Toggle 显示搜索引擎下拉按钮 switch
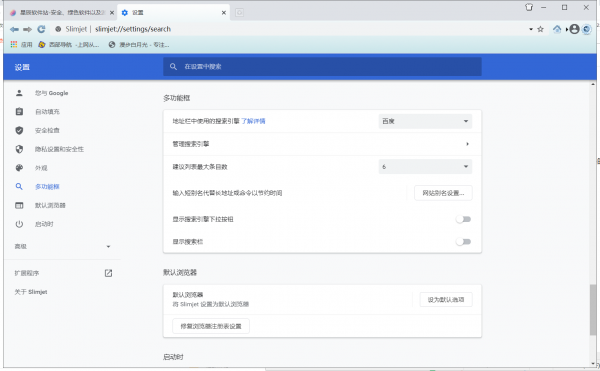 (463, 219)
